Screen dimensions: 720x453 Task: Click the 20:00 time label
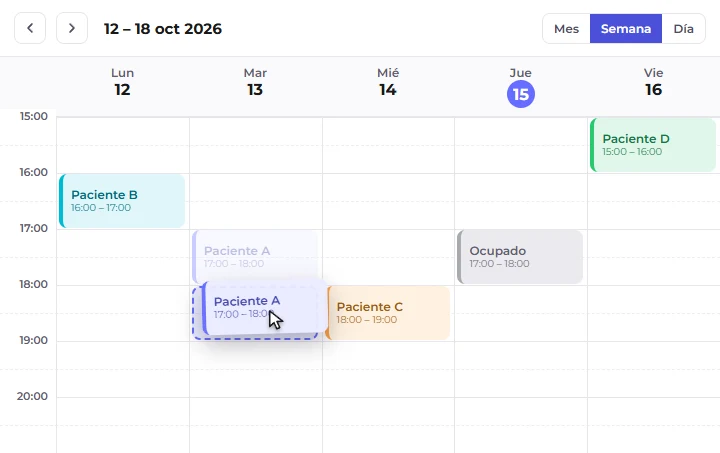[x=32, y=396]
